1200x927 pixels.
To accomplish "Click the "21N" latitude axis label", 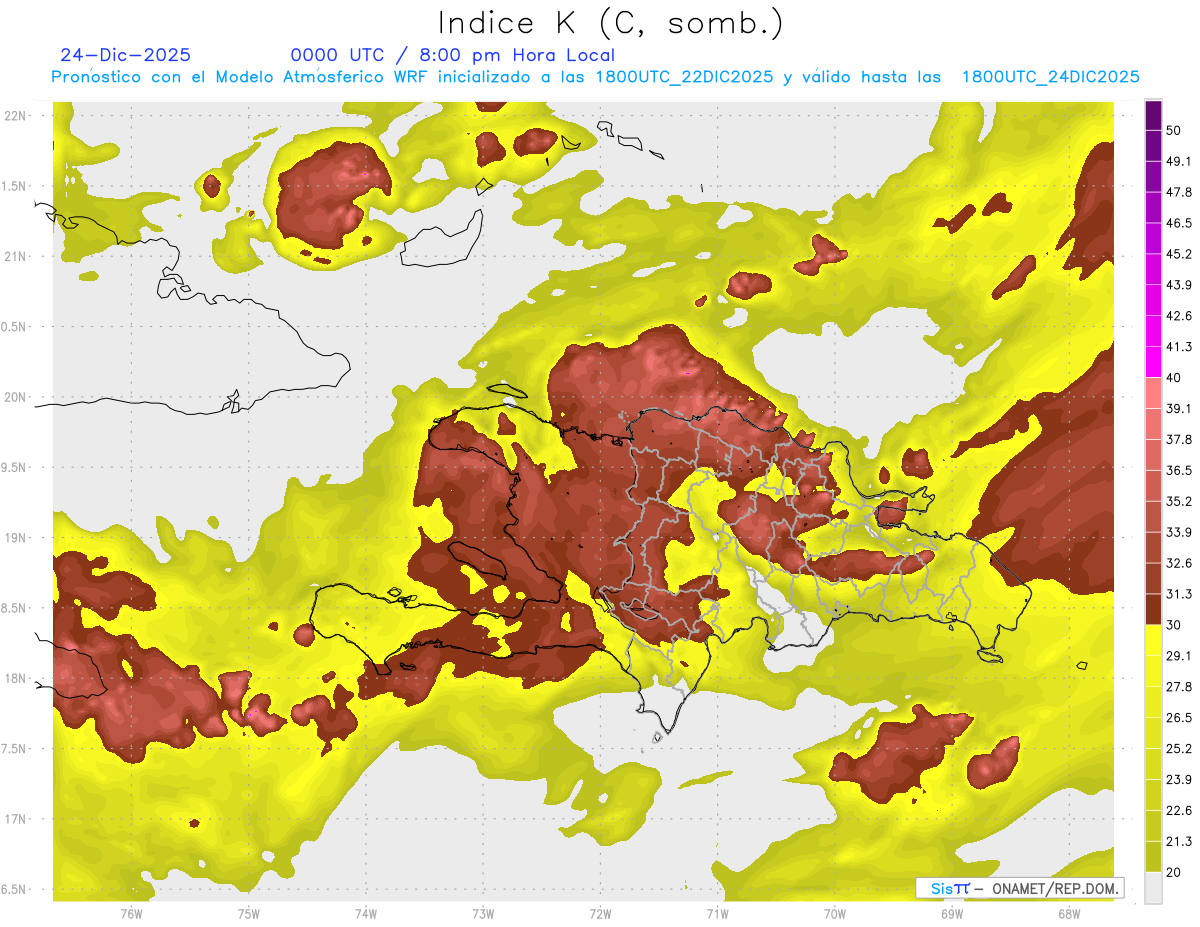I will point(15,256).
